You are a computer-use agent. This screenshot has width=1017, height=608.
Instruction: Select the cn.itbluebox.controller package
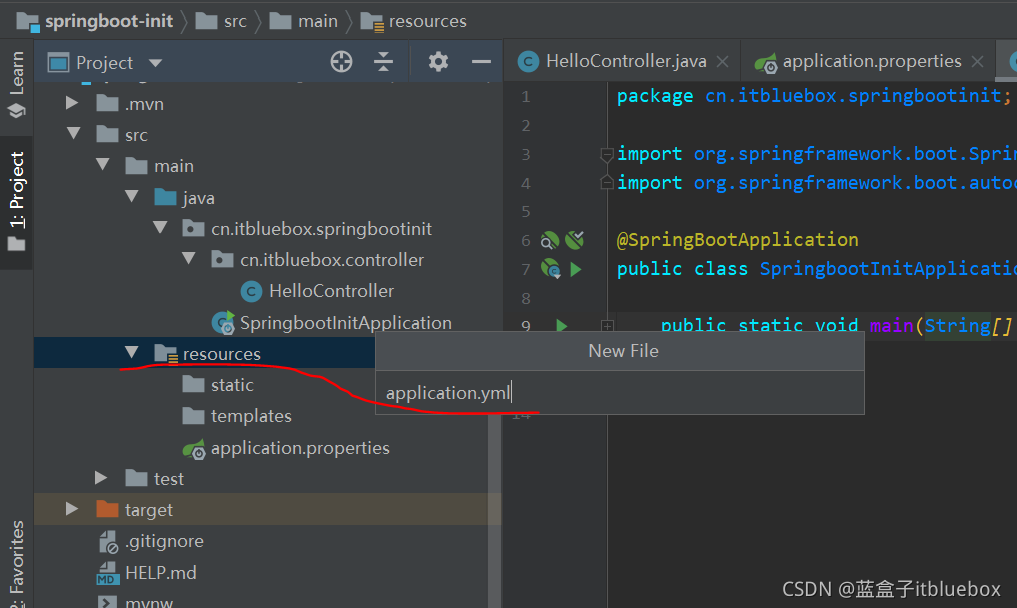(318, 260)
